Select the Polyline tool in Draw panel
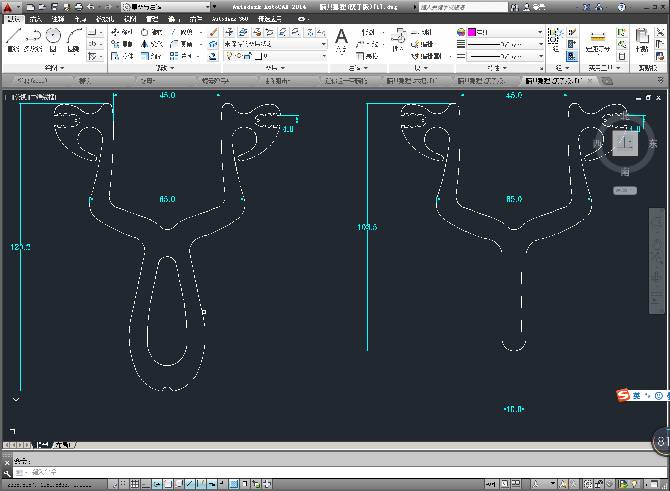This screenshot has height=491, width=670. pos(33,39)
